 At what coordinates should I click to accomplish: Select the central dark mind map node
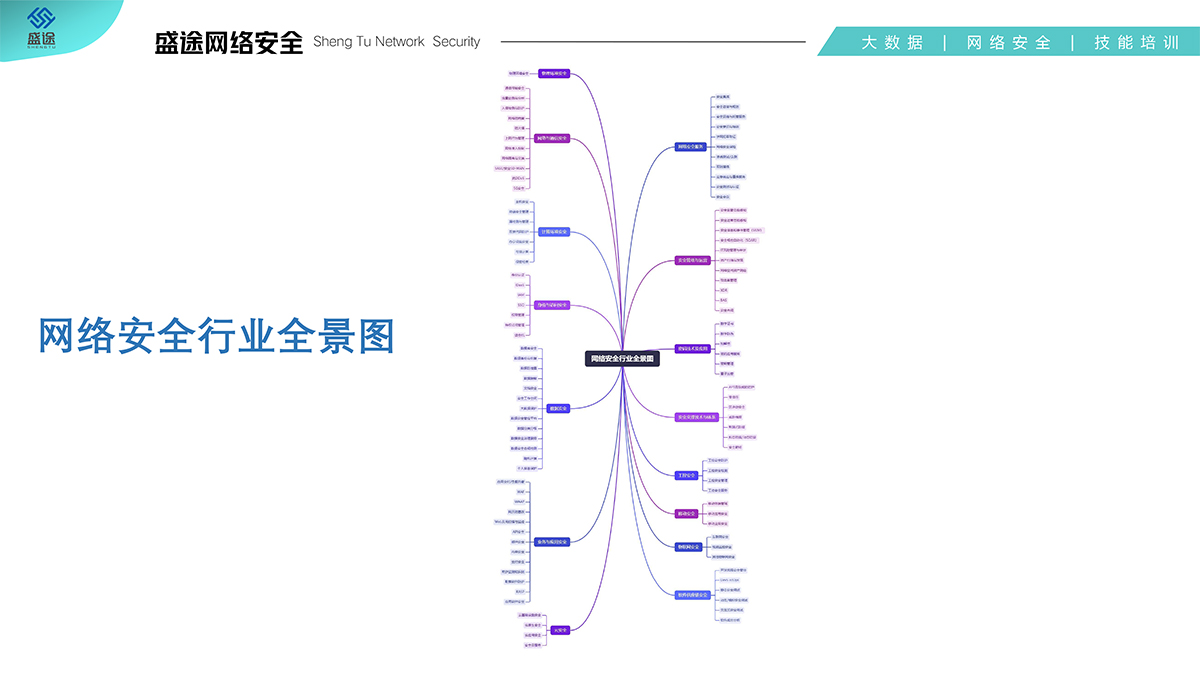pyautogui.click(x=622, y=358)
